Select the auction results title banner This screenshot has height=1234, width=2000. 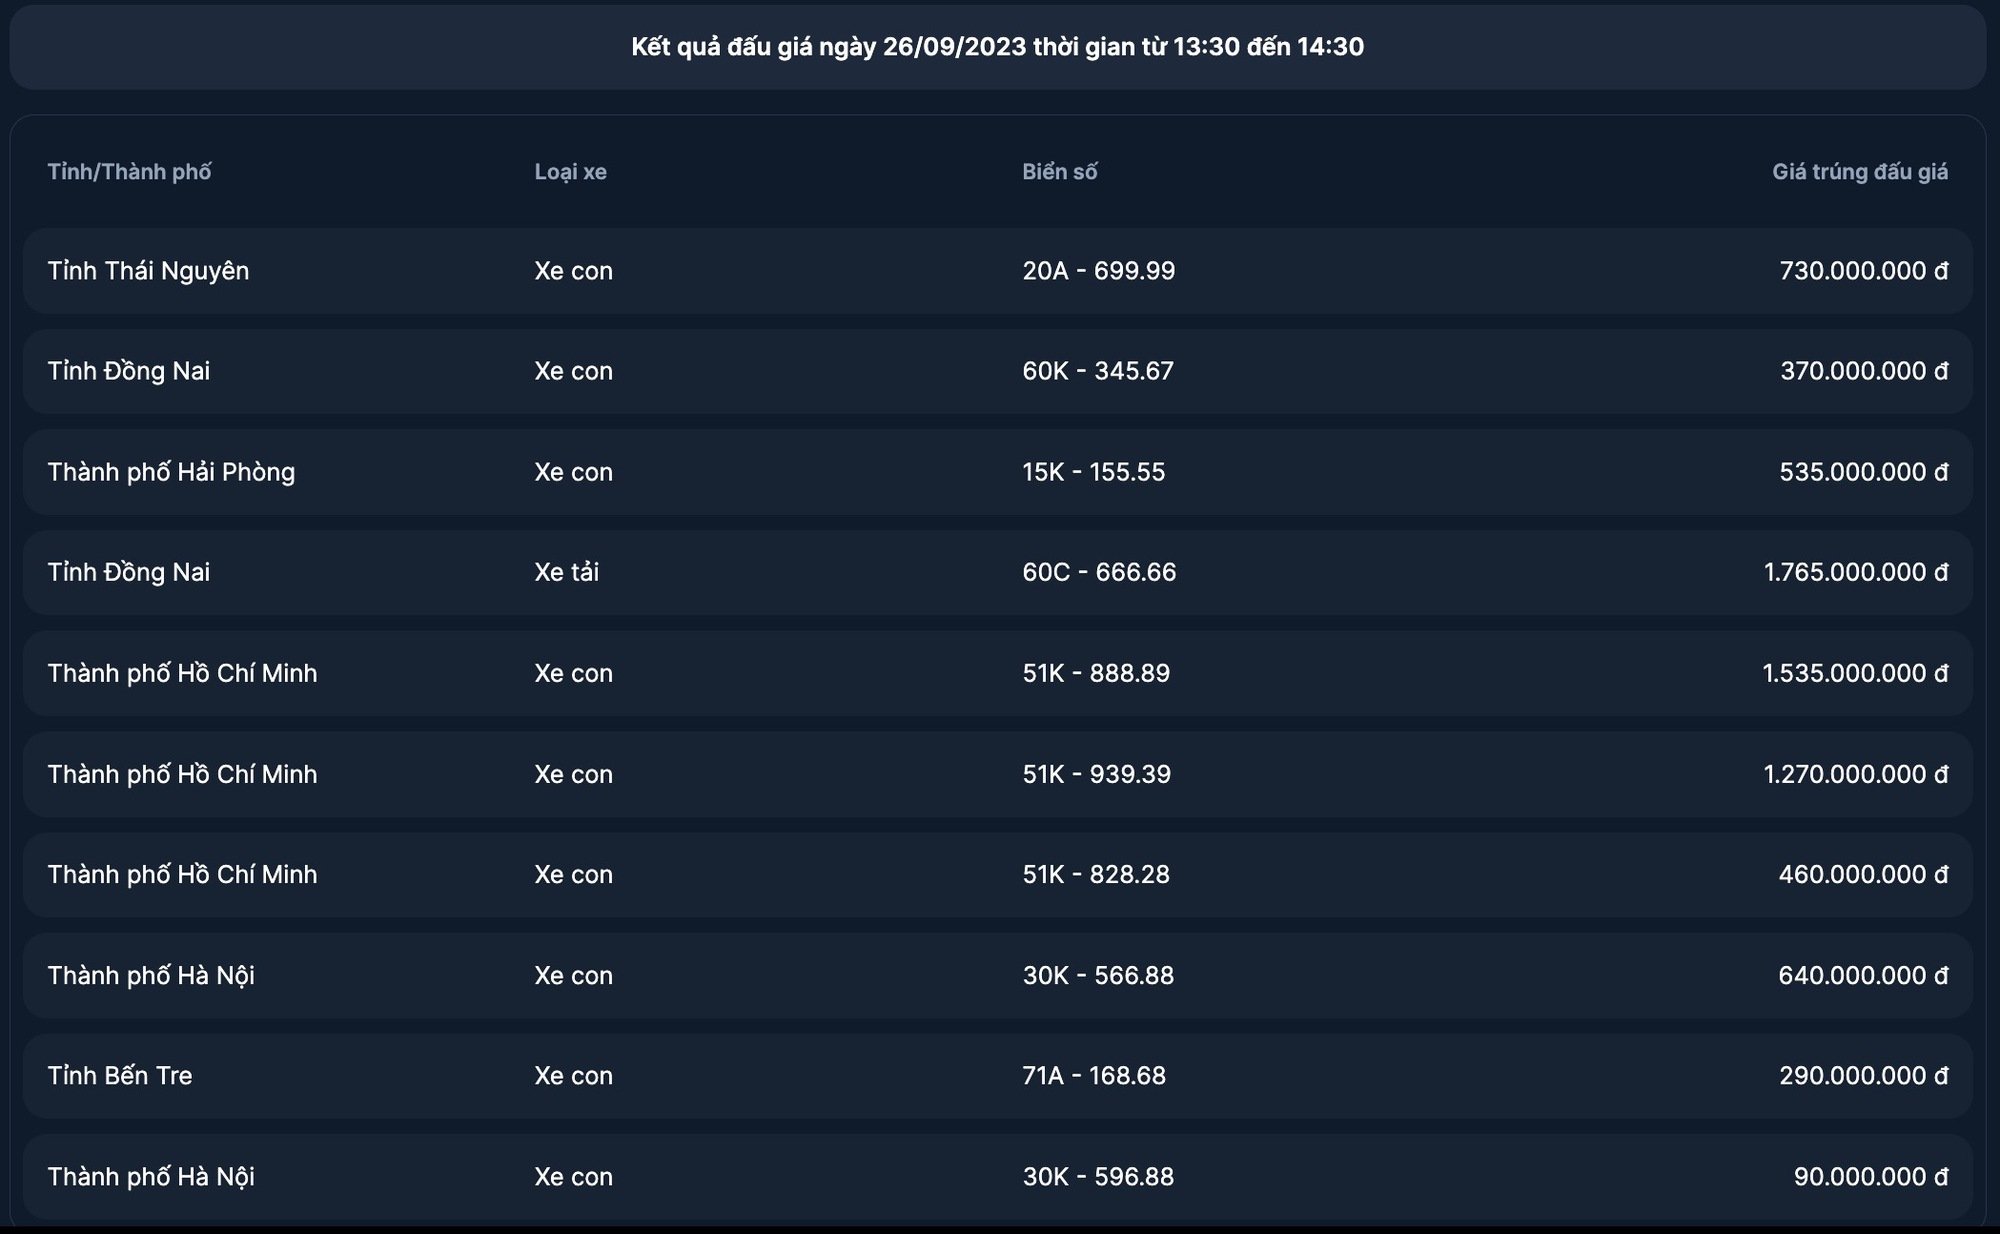997,47
